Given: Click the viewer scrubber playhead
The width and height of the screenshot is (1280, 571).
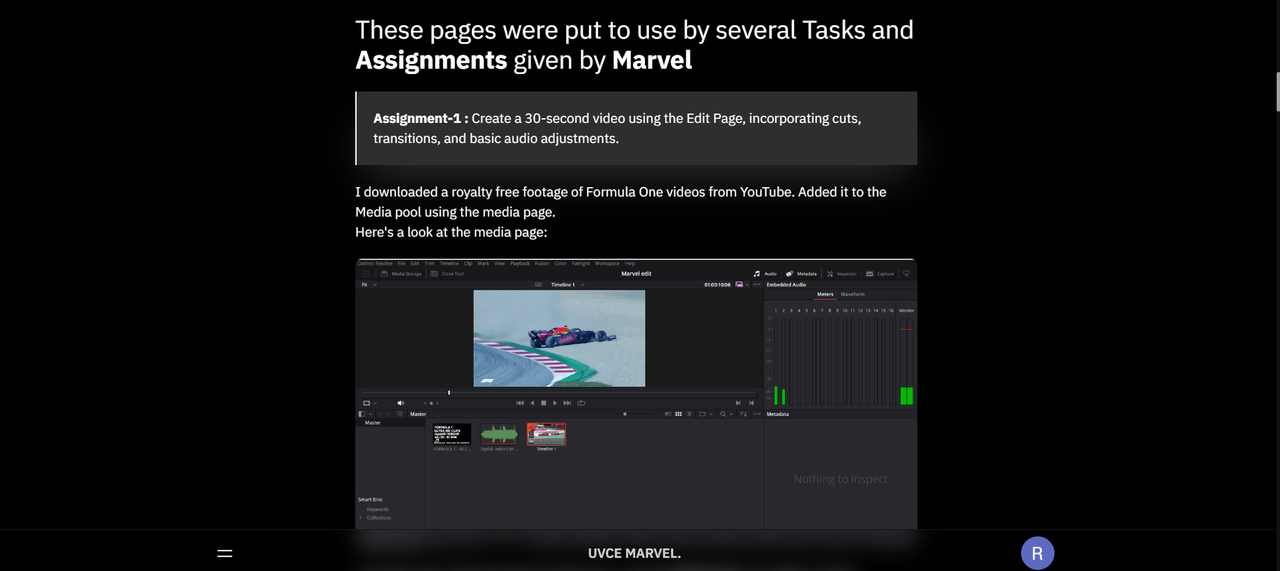Looking at the screenshot, I should point(449,392).
